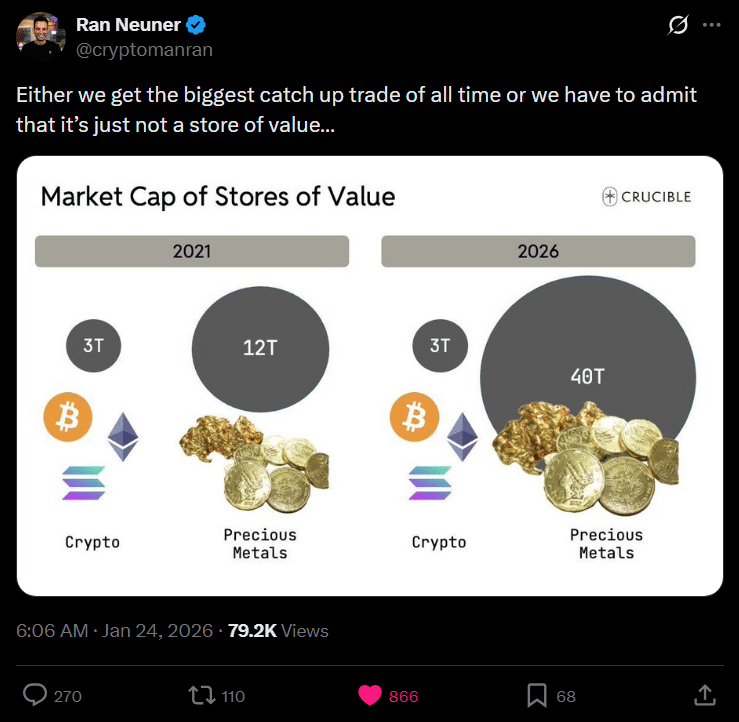The width and height of the screenshot is (739, 722).
Task: Open the Market Cap chart image
Action: pyautogui.click(x=369, y=375)
